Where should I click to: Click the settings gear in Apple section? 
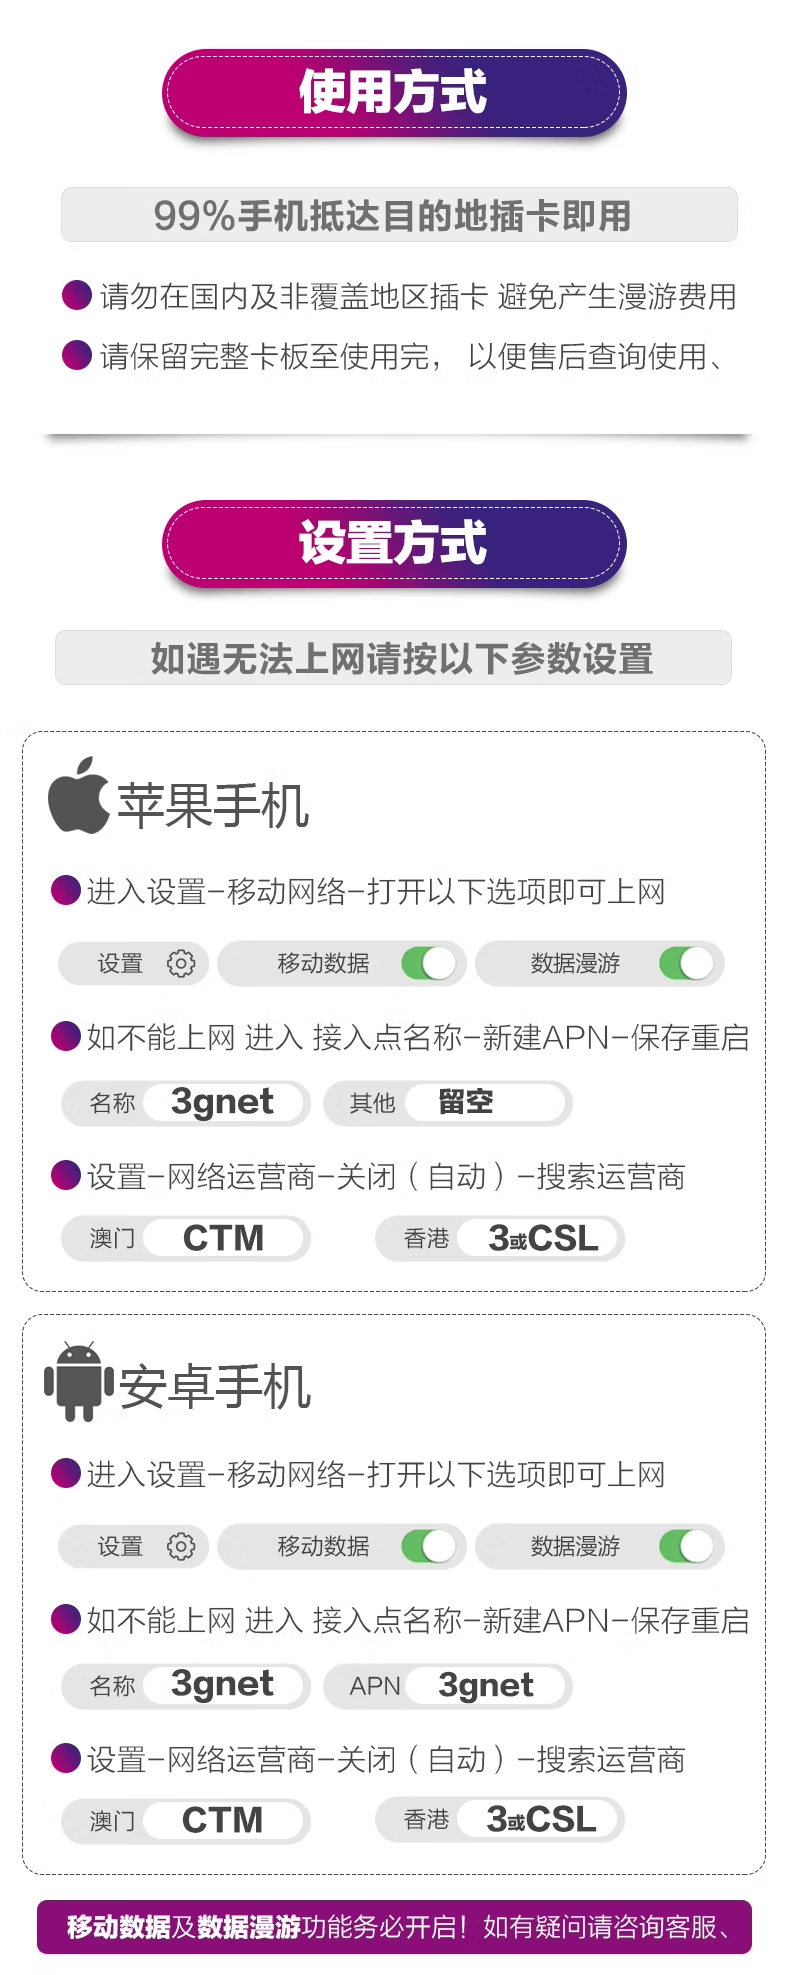[x=181, y=963]
